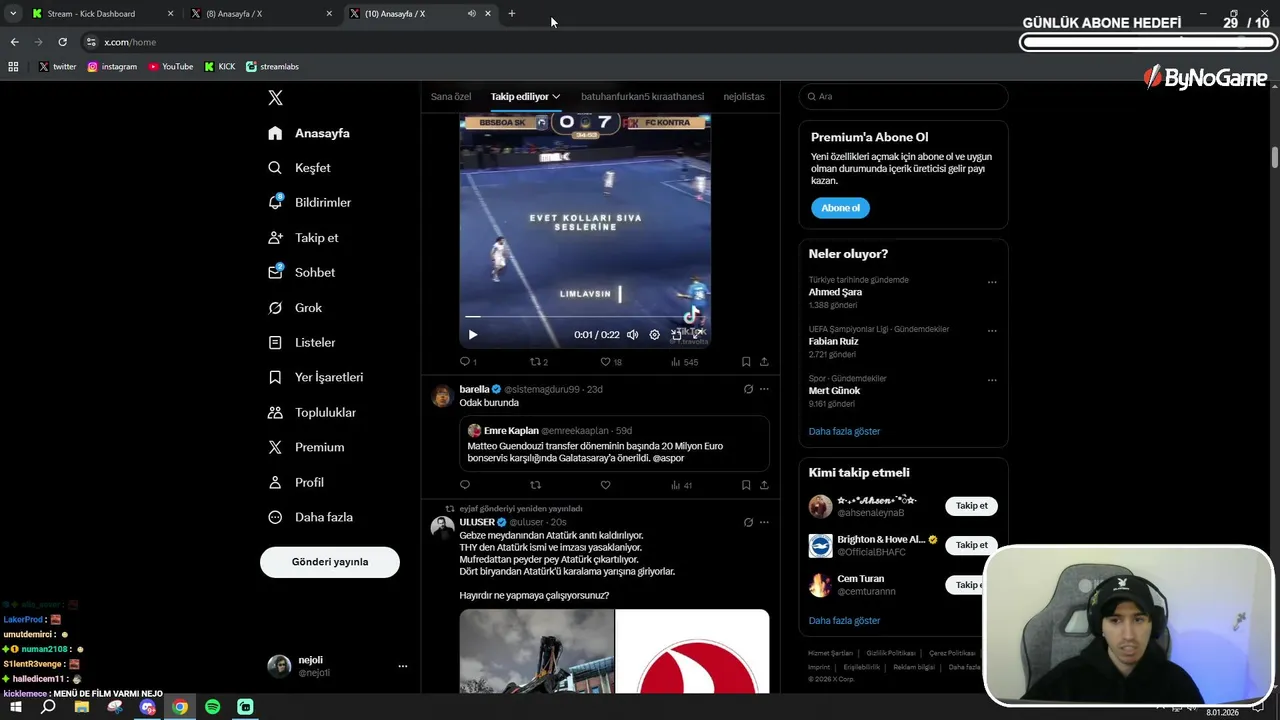Viewport: 1280px width, 720px height.
Task: Open Keşfet search page
Action: tap(299, 168)
